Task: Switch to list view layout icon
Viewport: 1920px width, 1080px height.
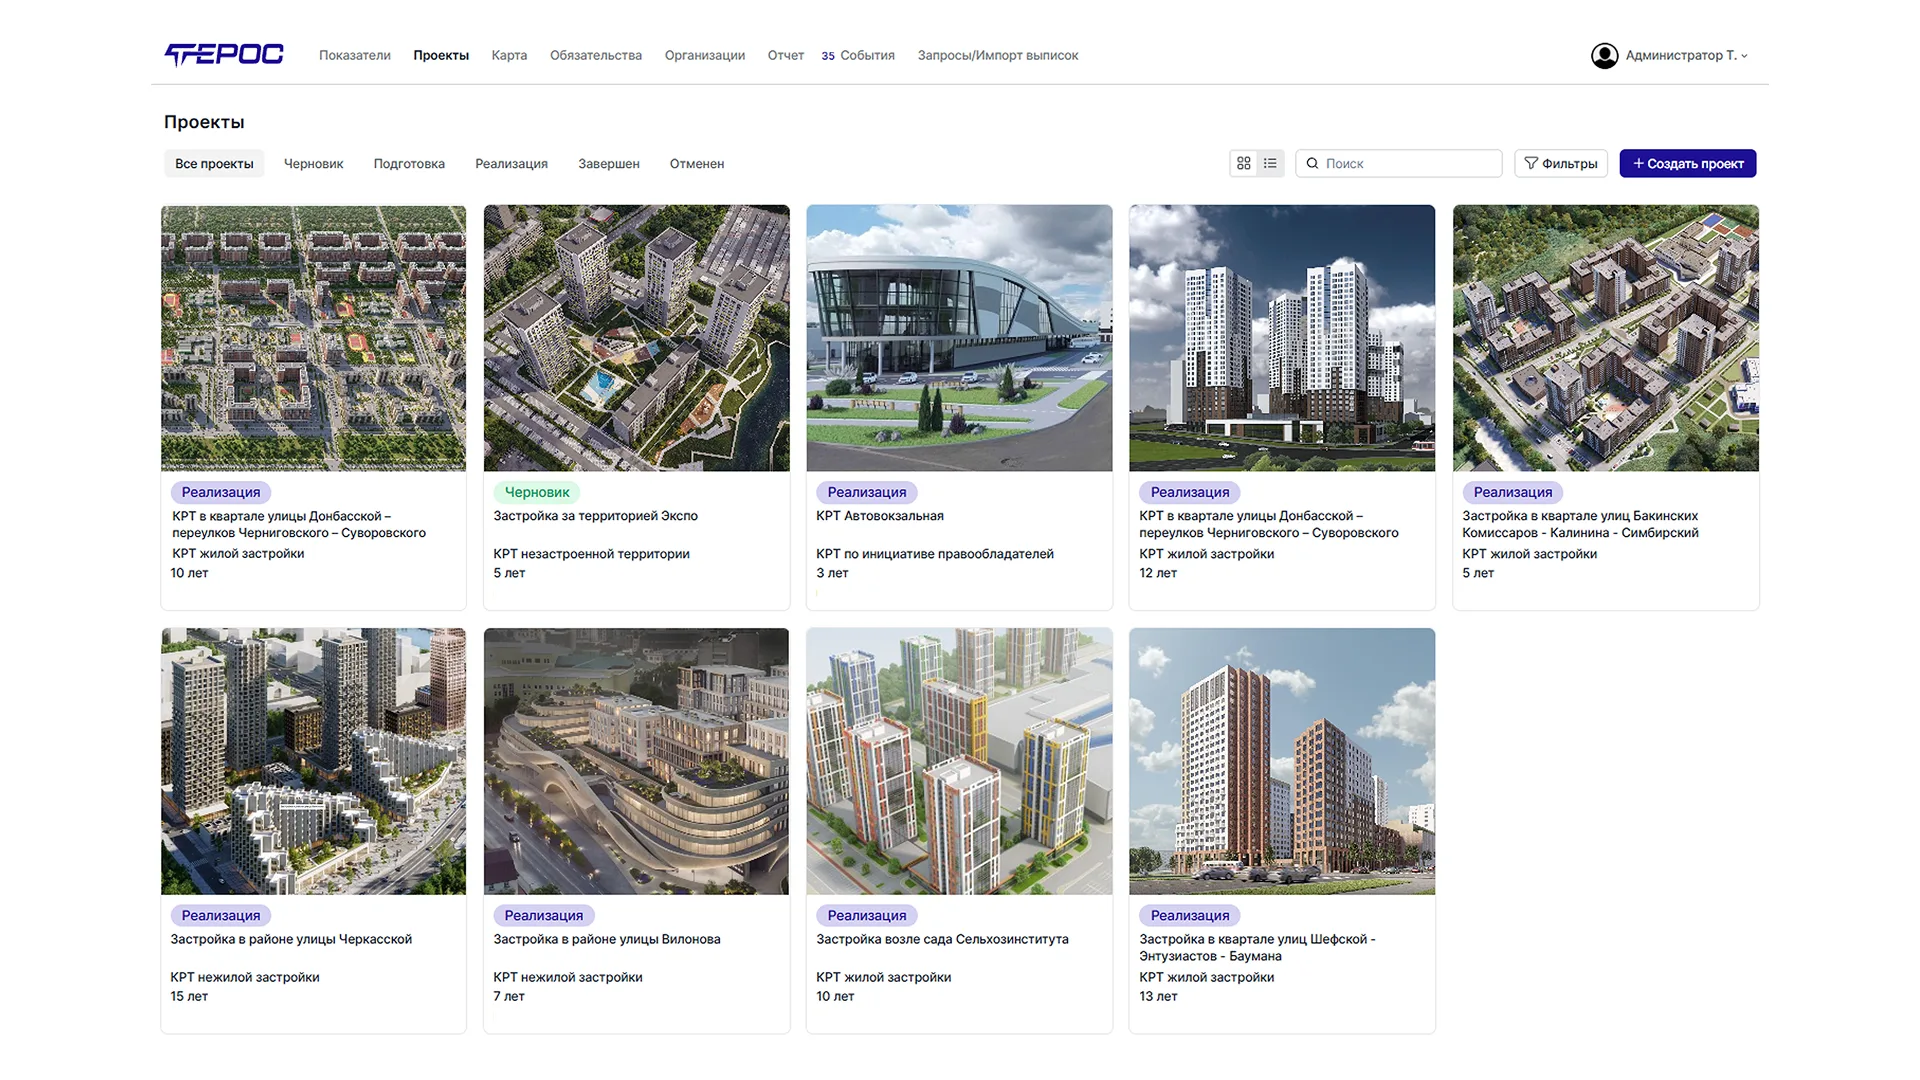Action: (x=1270, y=163)
